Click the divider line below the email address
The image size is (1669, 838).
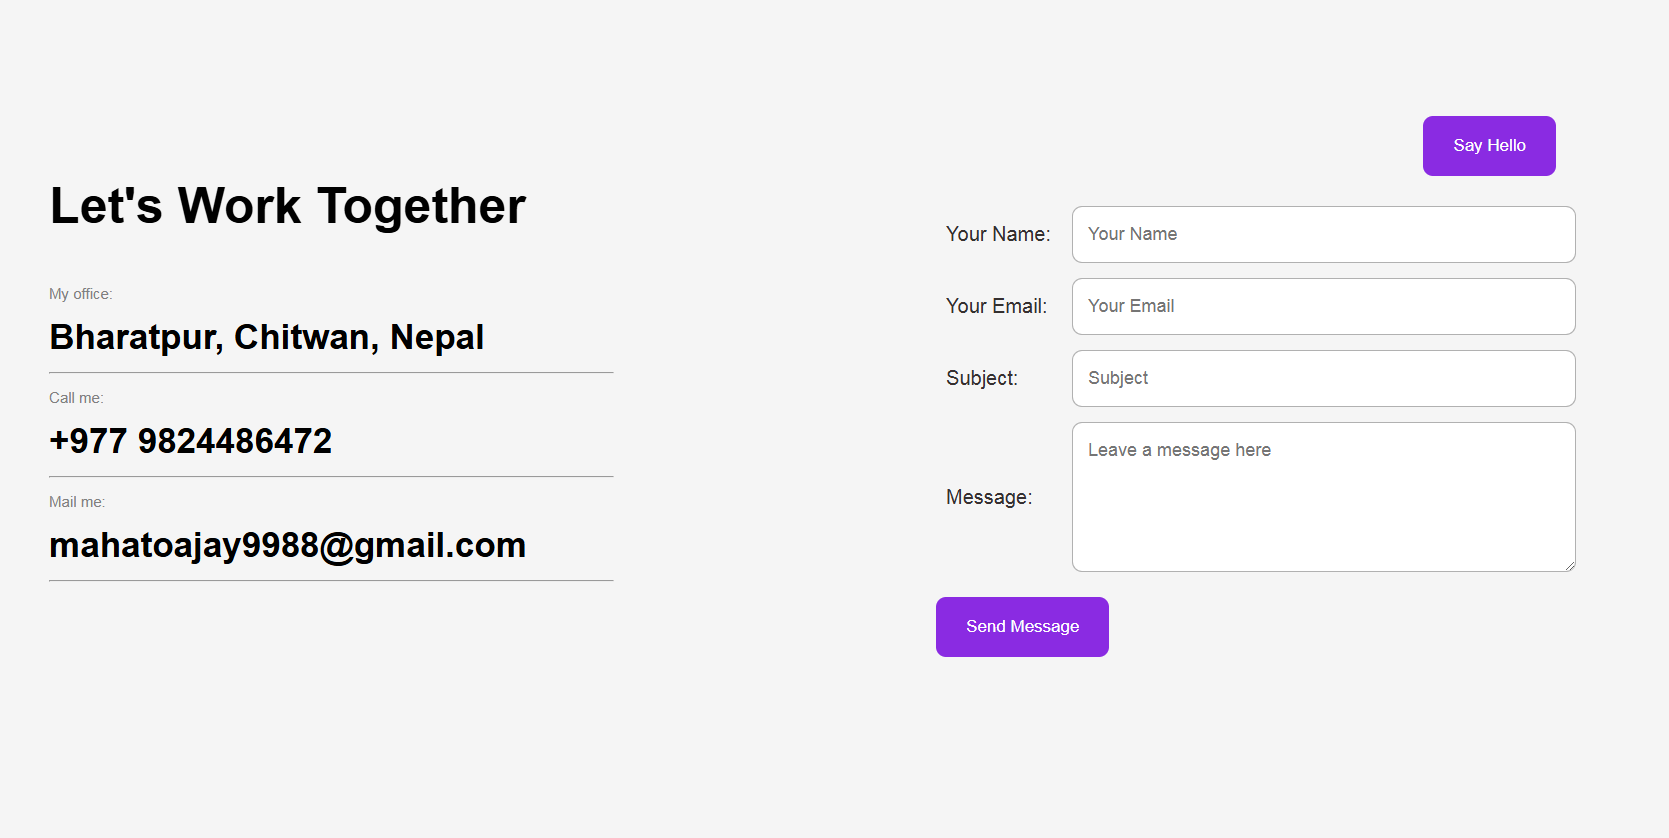(331, 581)
